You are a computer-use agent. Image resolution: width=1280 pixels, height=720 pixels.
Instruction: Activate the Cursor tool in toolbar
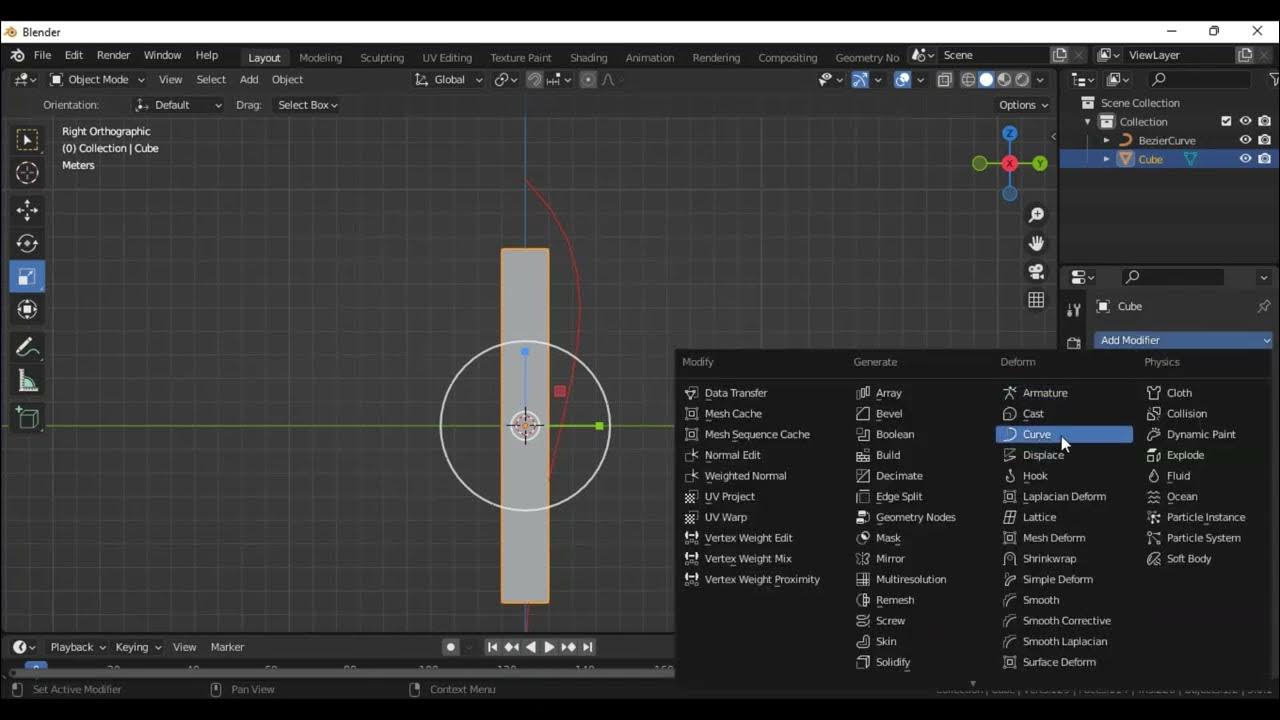pos(27,173)
